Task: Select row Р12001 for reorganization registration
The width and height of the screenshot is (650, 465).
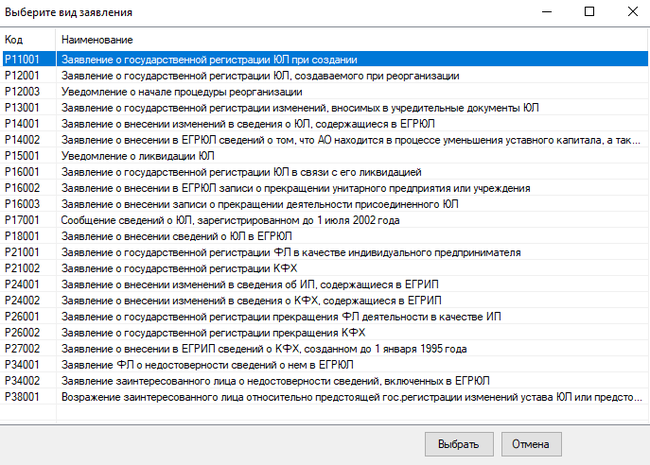Action: tap(260, 76)
